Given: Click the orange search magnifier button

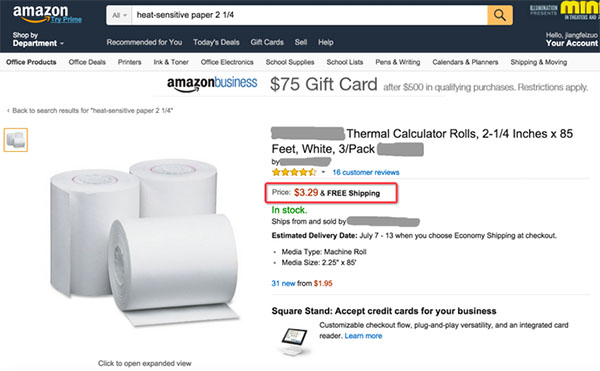Looking at the screenshot, I should (500, 15).
